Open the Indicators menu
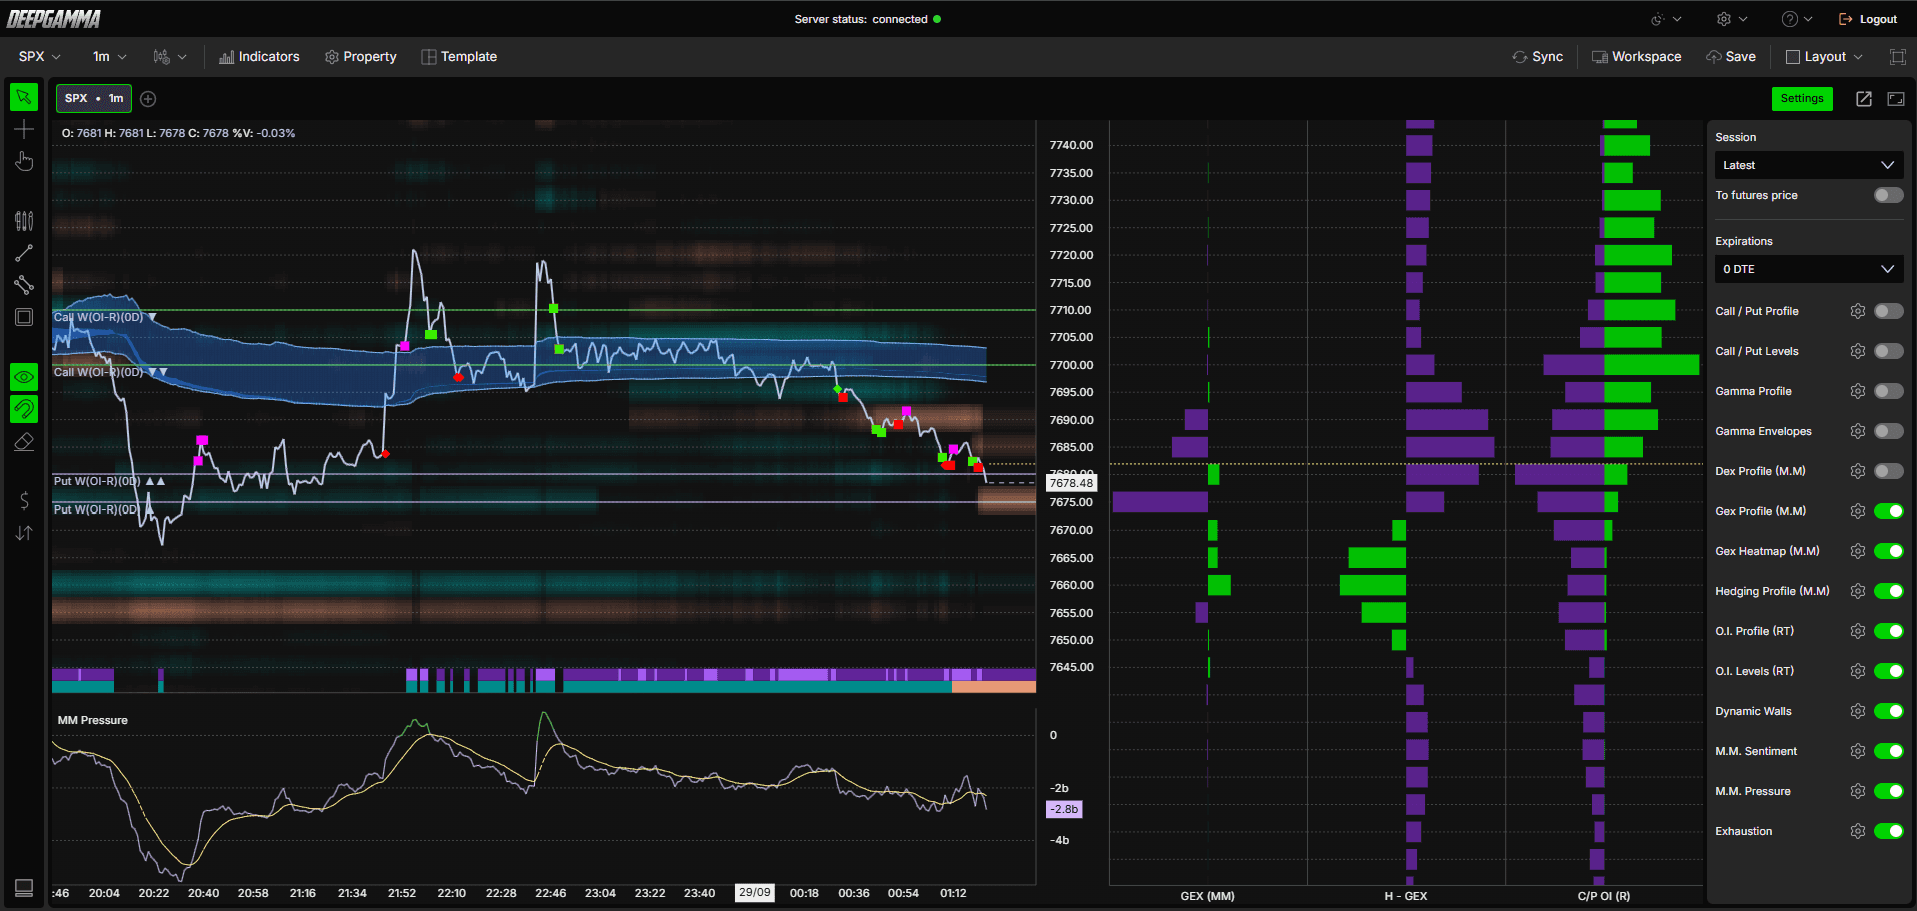 pyautogui.click(x=259, y=57)
